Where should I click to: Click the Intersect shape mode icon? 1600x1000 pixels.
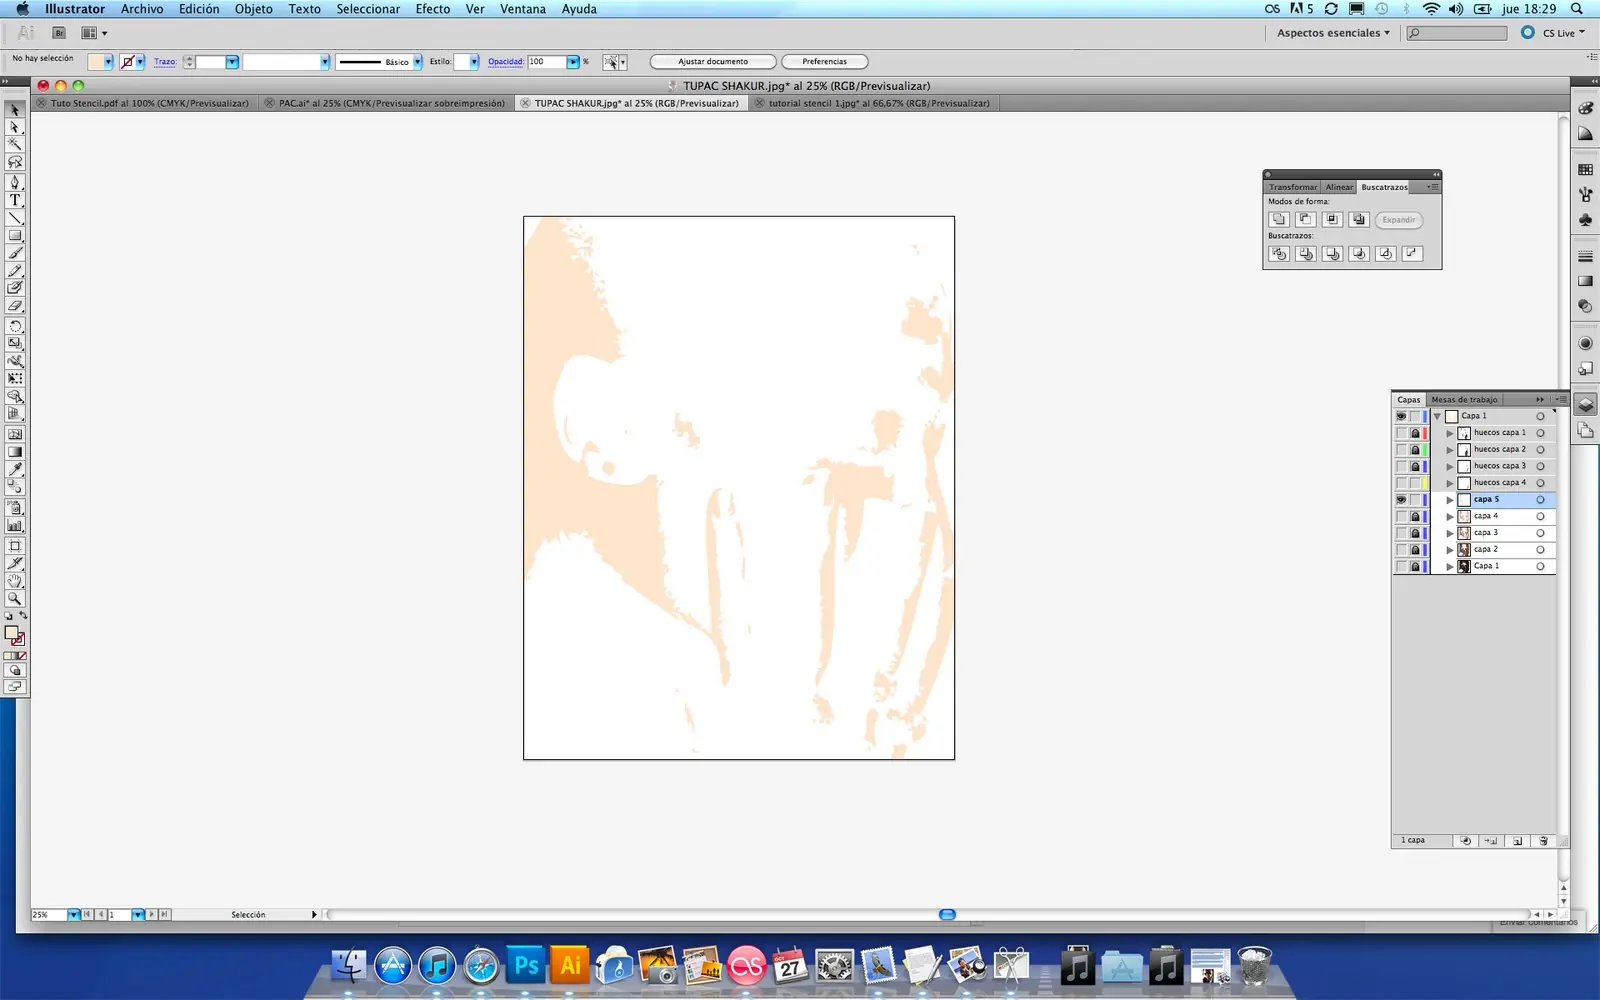coord(1332,219)
